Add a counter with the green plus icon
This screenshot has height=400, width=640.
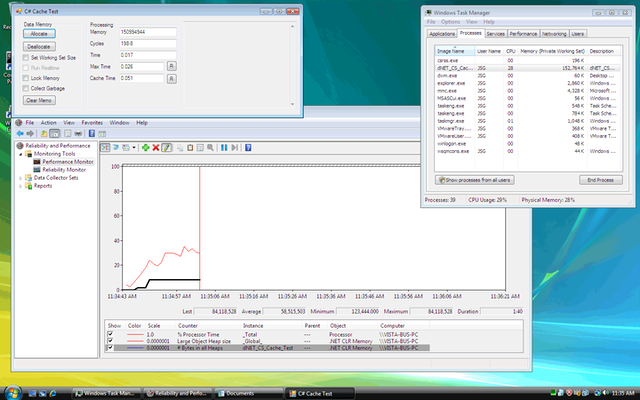pyautogui.click(x=145, y=147)
